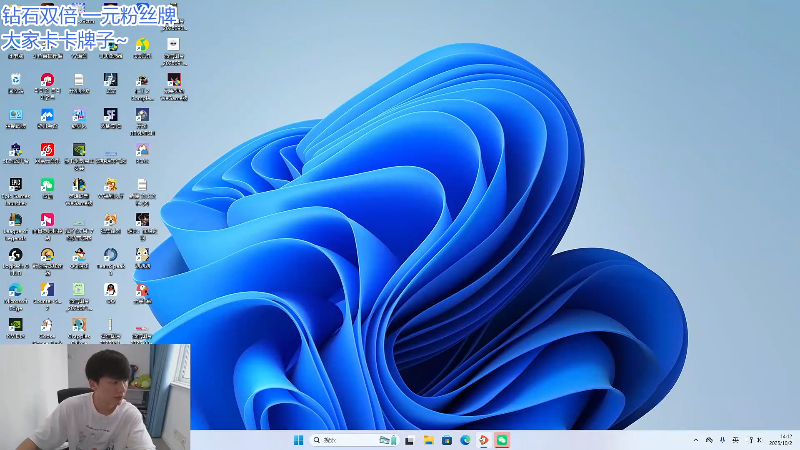Open Microsoft Store from the taskbar
800x450 pixels.
pos(446,440)
